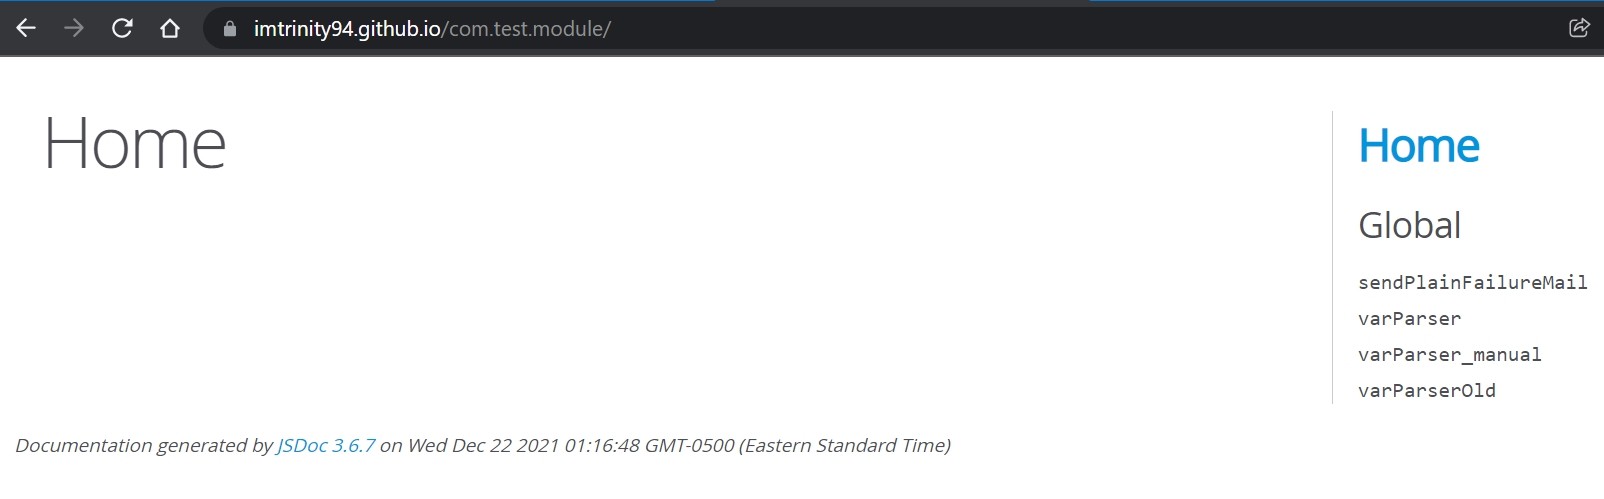The width and height of the screenshot is (1604, 499).
Task: Reload the current page
Action: [122, 28]
